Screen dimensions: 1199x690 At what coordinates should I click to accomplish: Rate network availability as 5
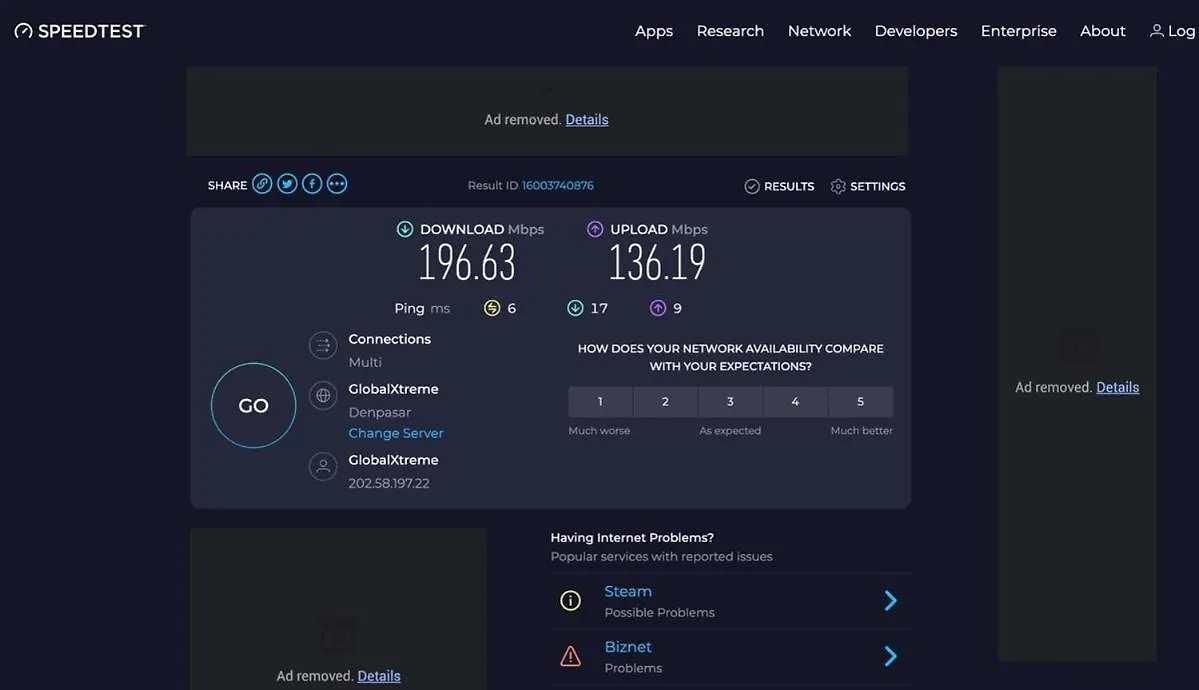(860, 402)
